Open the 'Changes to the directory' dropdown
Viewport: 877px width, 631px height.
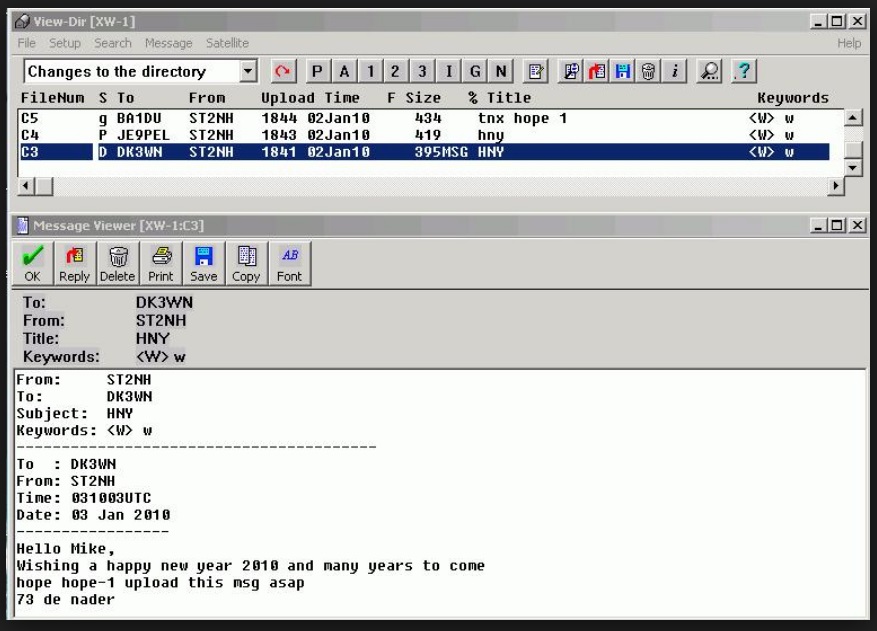249,71
